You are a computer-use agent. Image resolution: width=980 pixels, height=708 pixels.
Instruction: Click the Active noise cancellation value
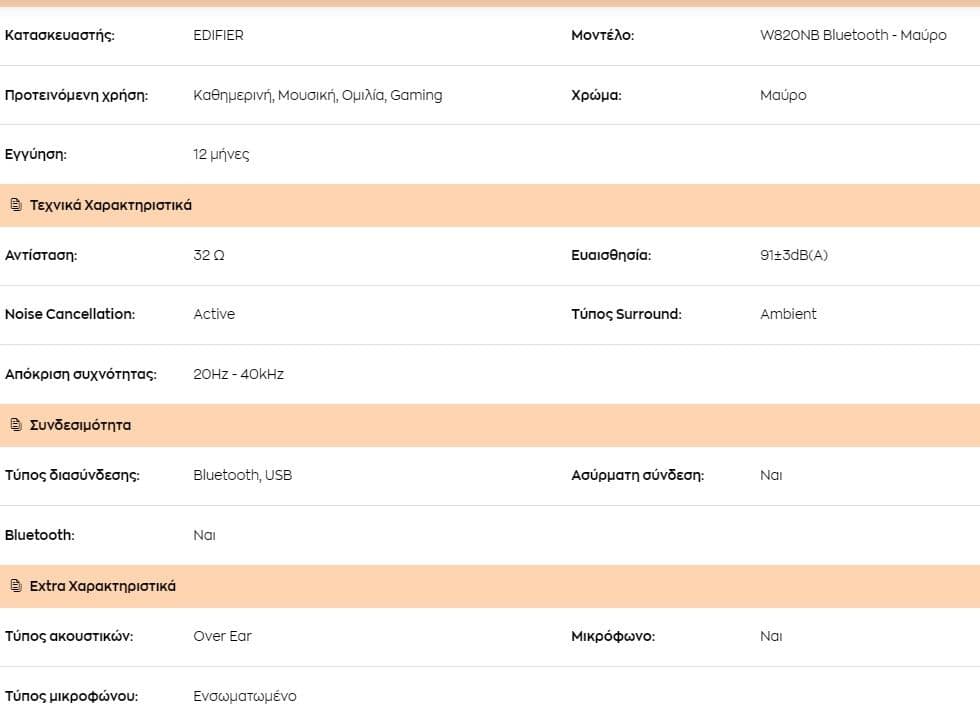pyautogui.click(x=214, y=314)
